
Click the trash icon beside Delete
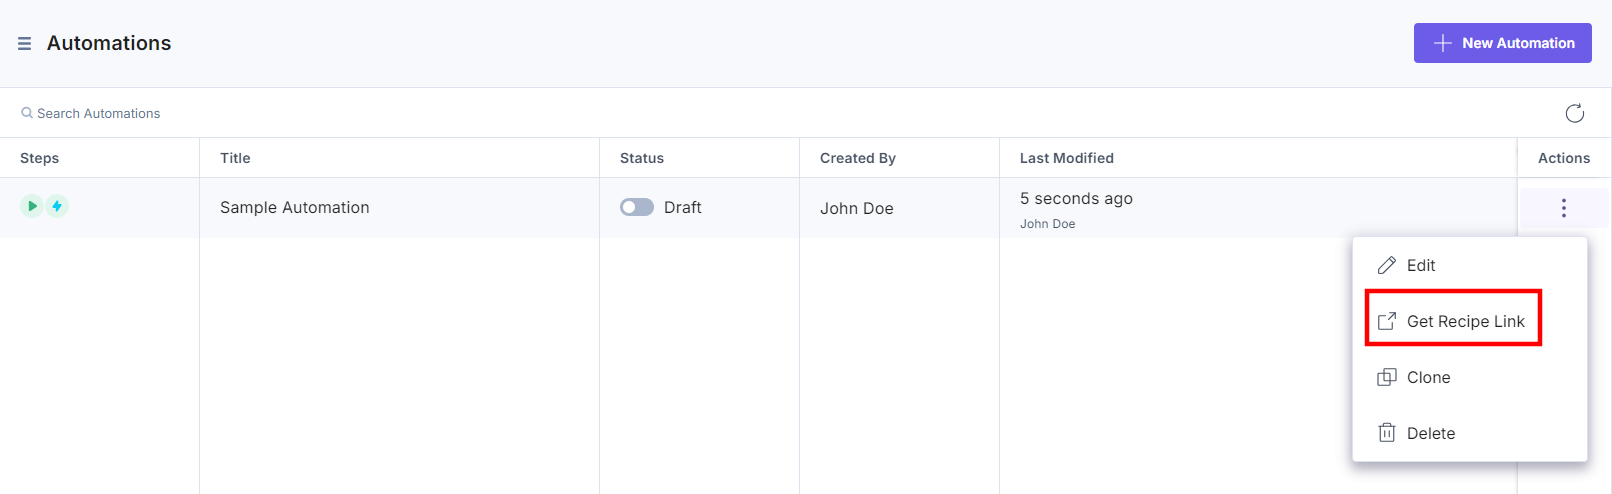pyautogui.click(x=1387, y=433)
